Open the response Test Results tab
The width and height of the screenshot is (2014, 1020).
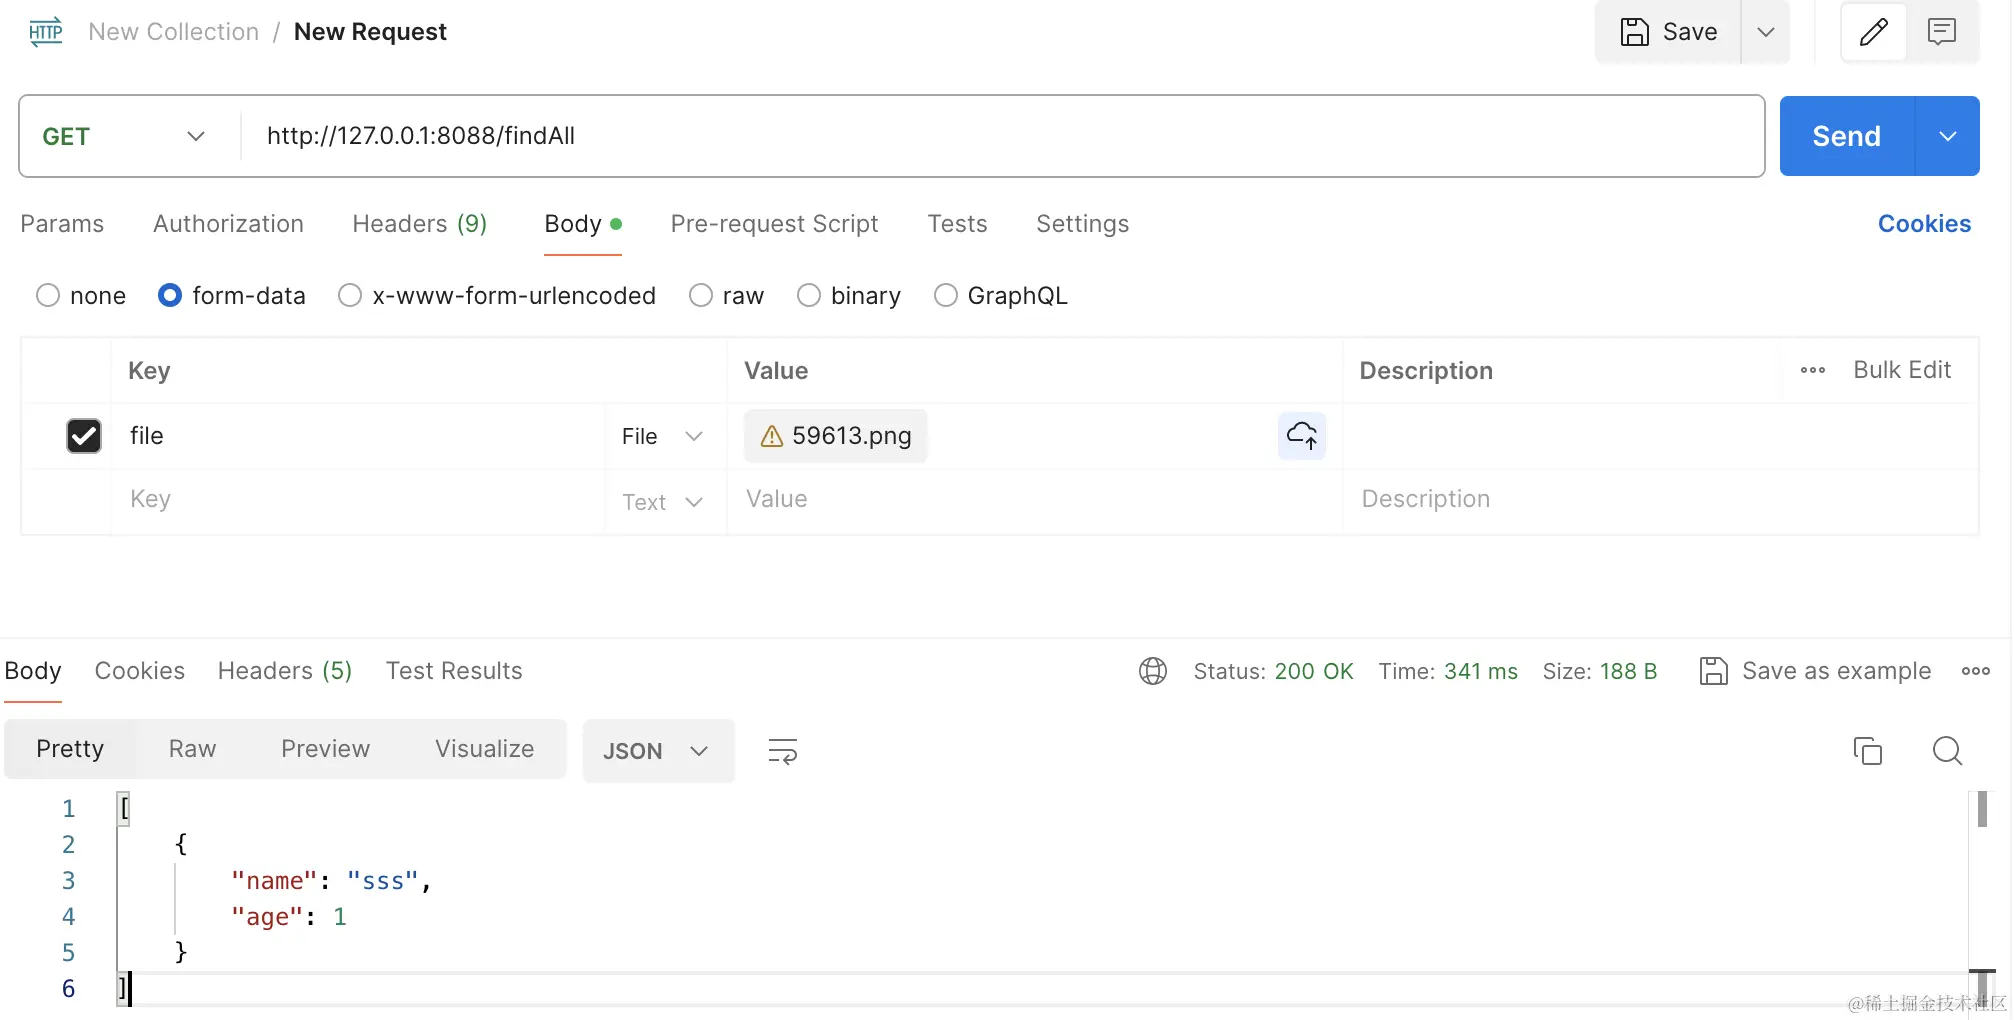pos(454,671)
